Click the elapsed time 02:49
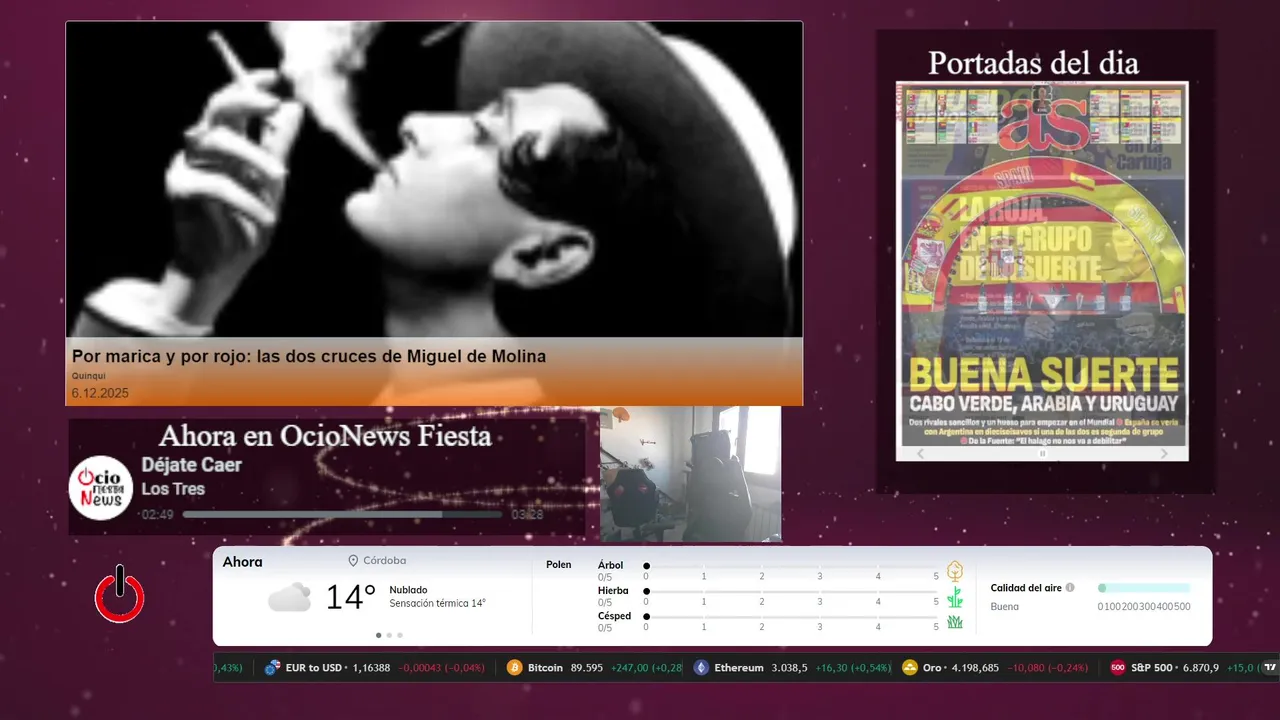 tap(158, 515)
